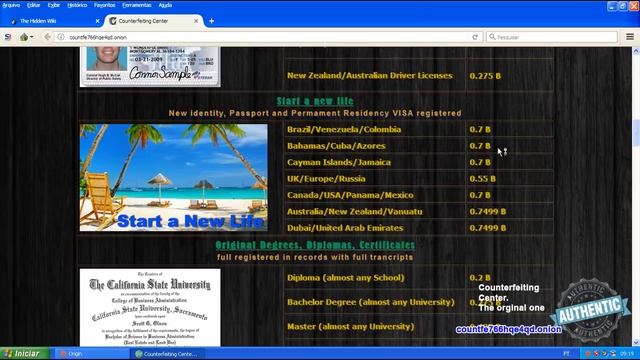Open the hamburger menu button
This screenshot has width=640, height=360.
point(630,37)
